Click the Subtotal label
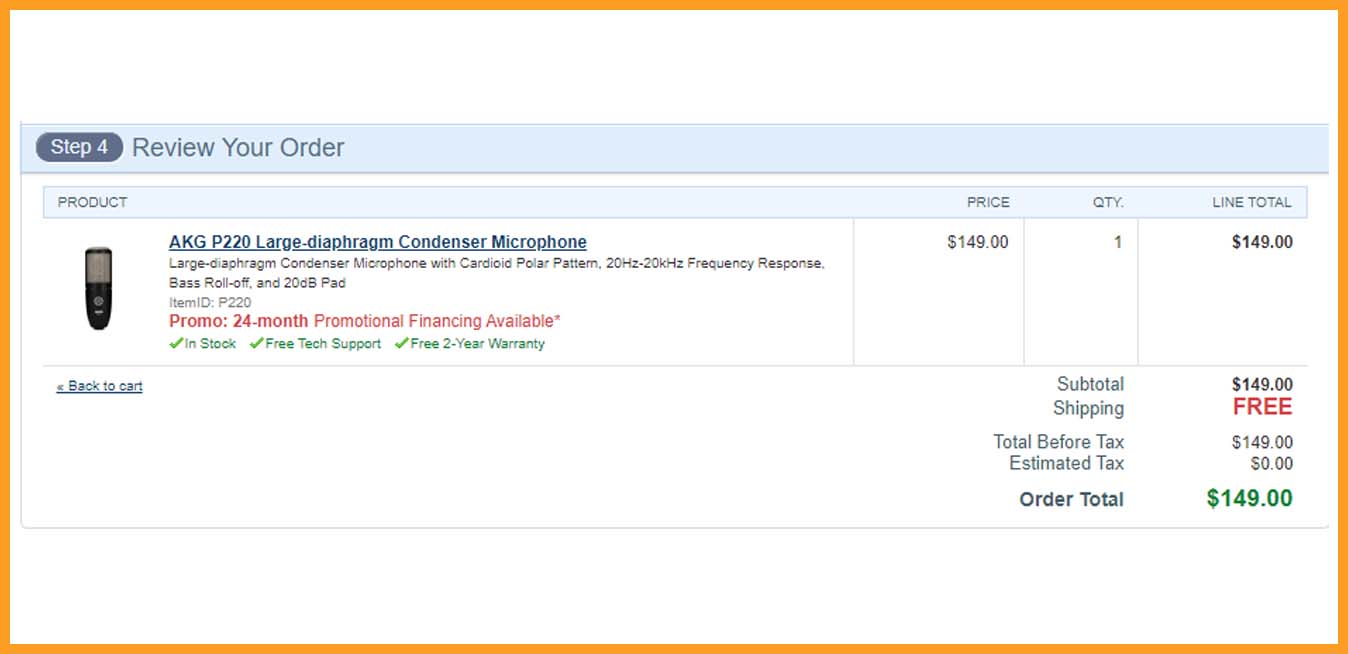The image size is (1348, 654). [1090, 384]
